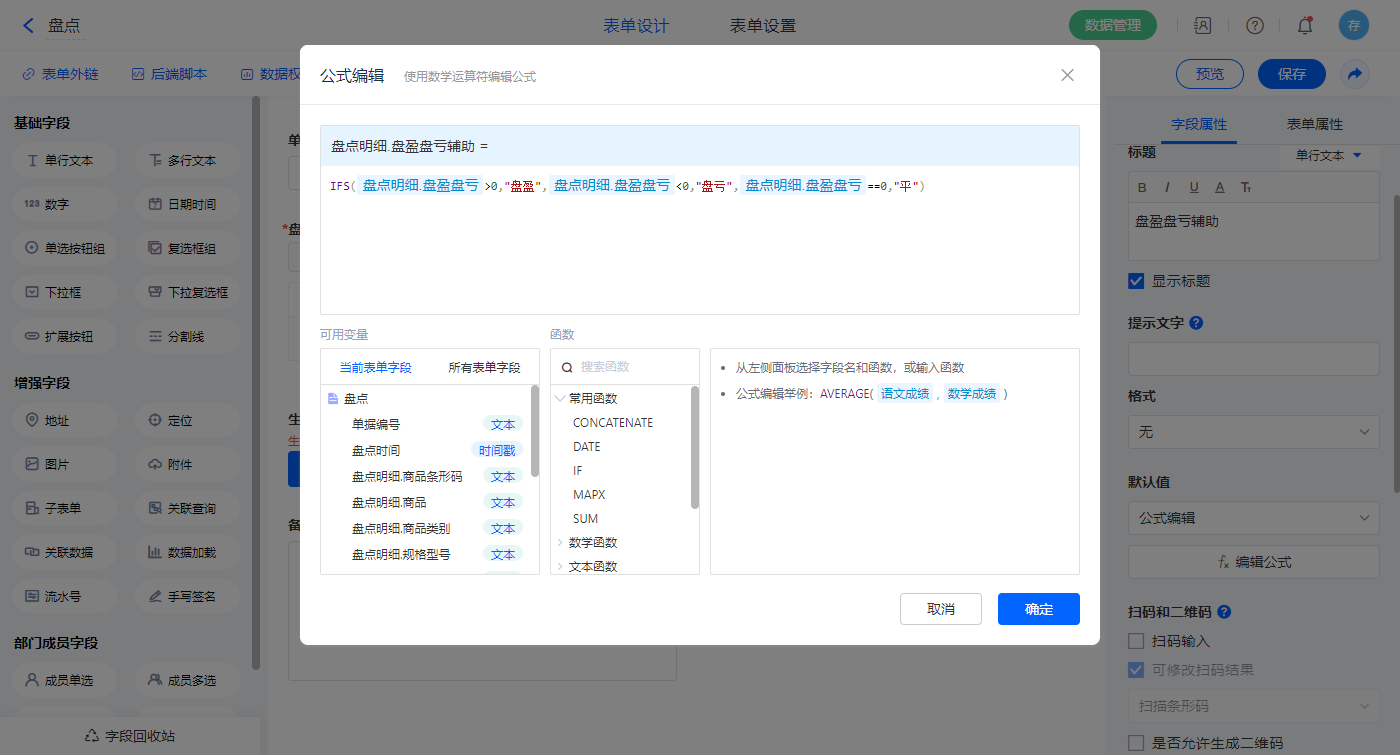The image size is (1400, 755).
Task: Switch to 表单属性 tab
Action: click(1314, 124)
